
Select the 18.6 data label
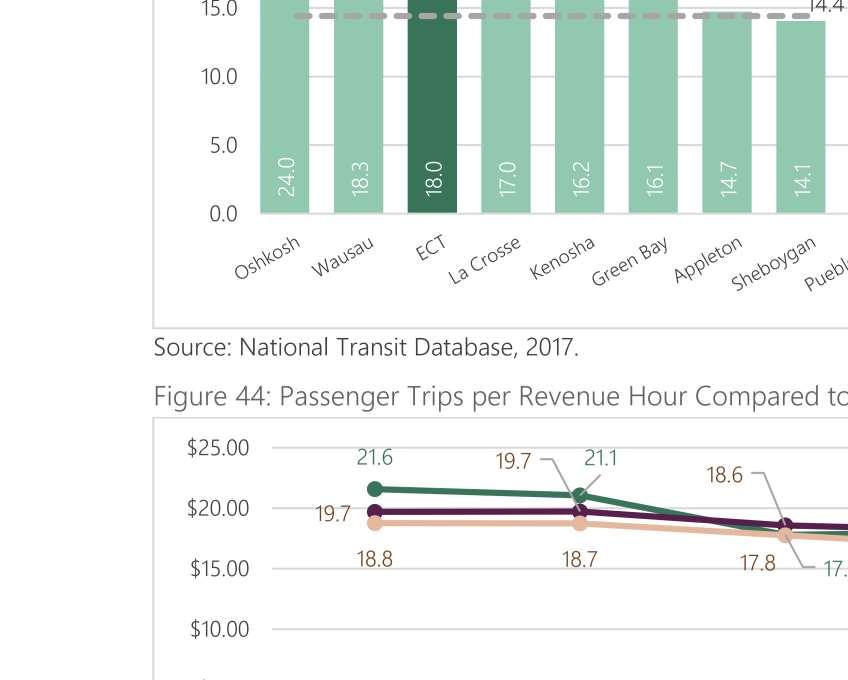pyautogui.click(x=725, y=475)
